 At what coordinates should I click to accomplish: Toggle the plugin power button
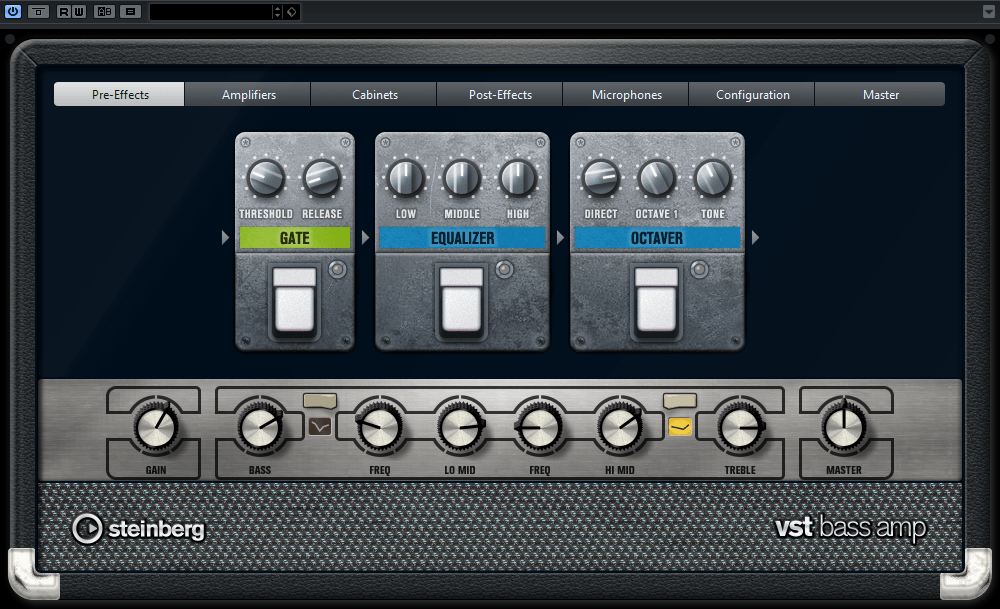coord(12,12)
